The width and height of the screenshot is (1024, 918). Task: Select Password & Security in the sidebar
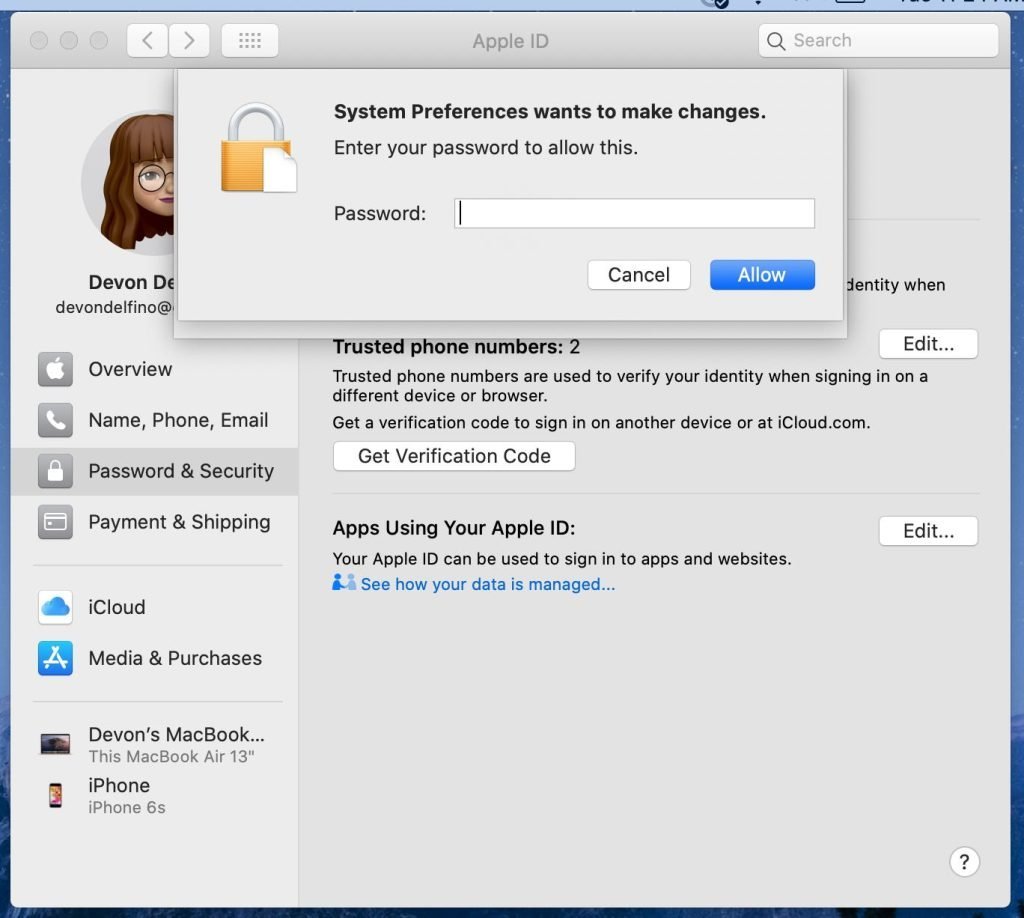154,471
